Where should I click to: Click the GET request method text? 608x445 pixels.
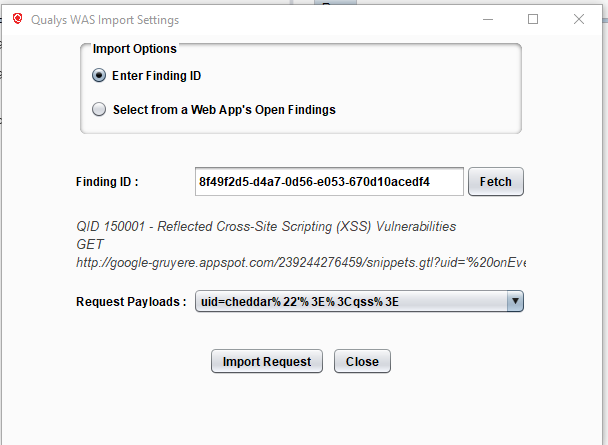point(90,244)
